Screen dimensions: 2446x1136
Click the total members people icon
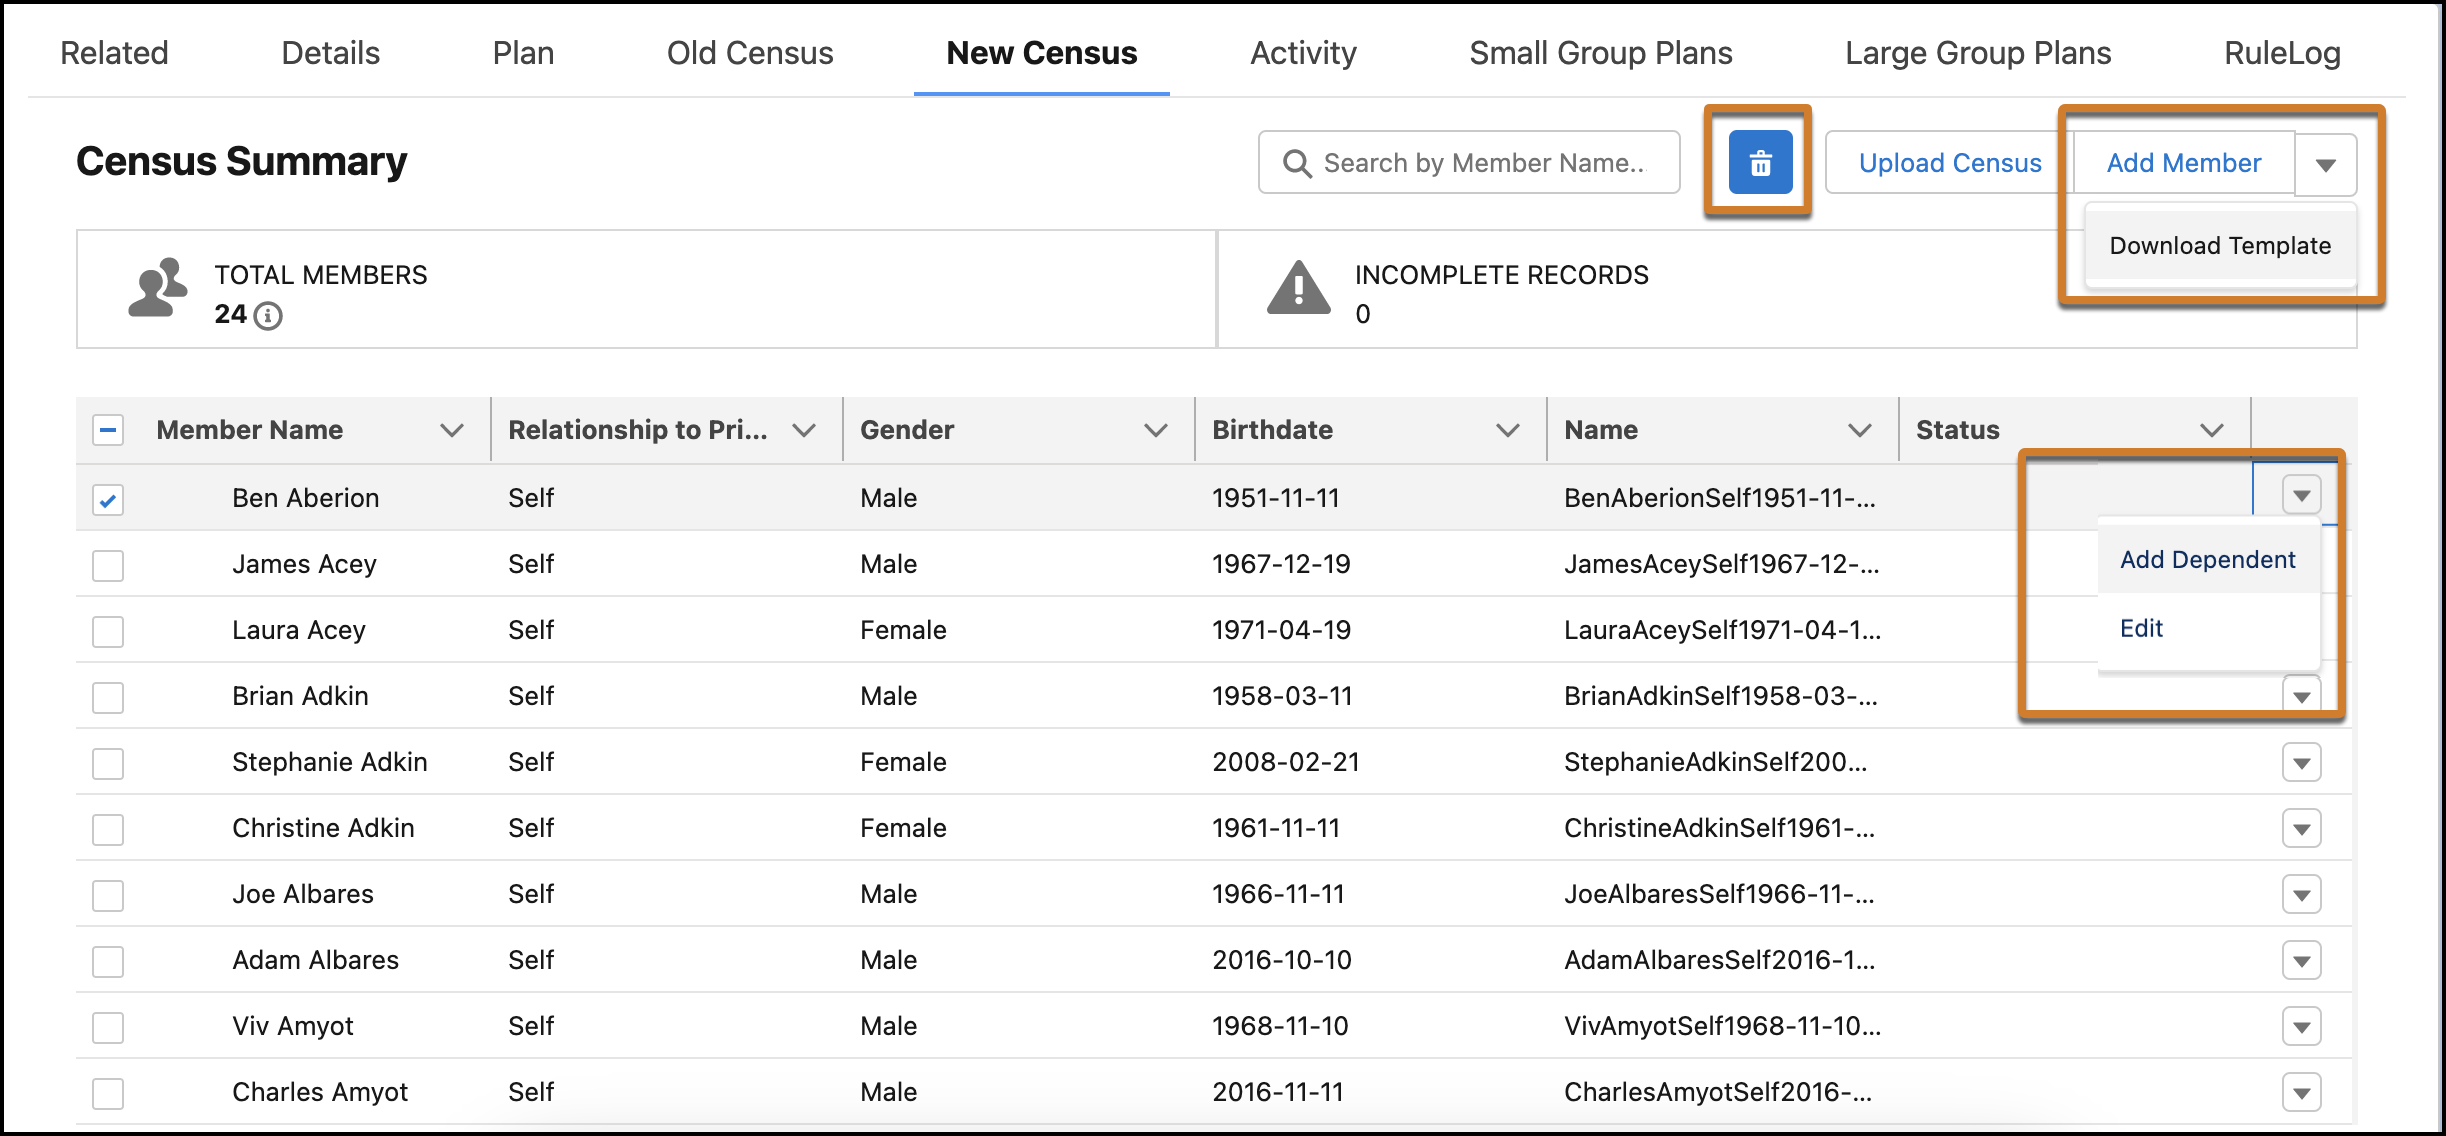click(x=158, y=288)
